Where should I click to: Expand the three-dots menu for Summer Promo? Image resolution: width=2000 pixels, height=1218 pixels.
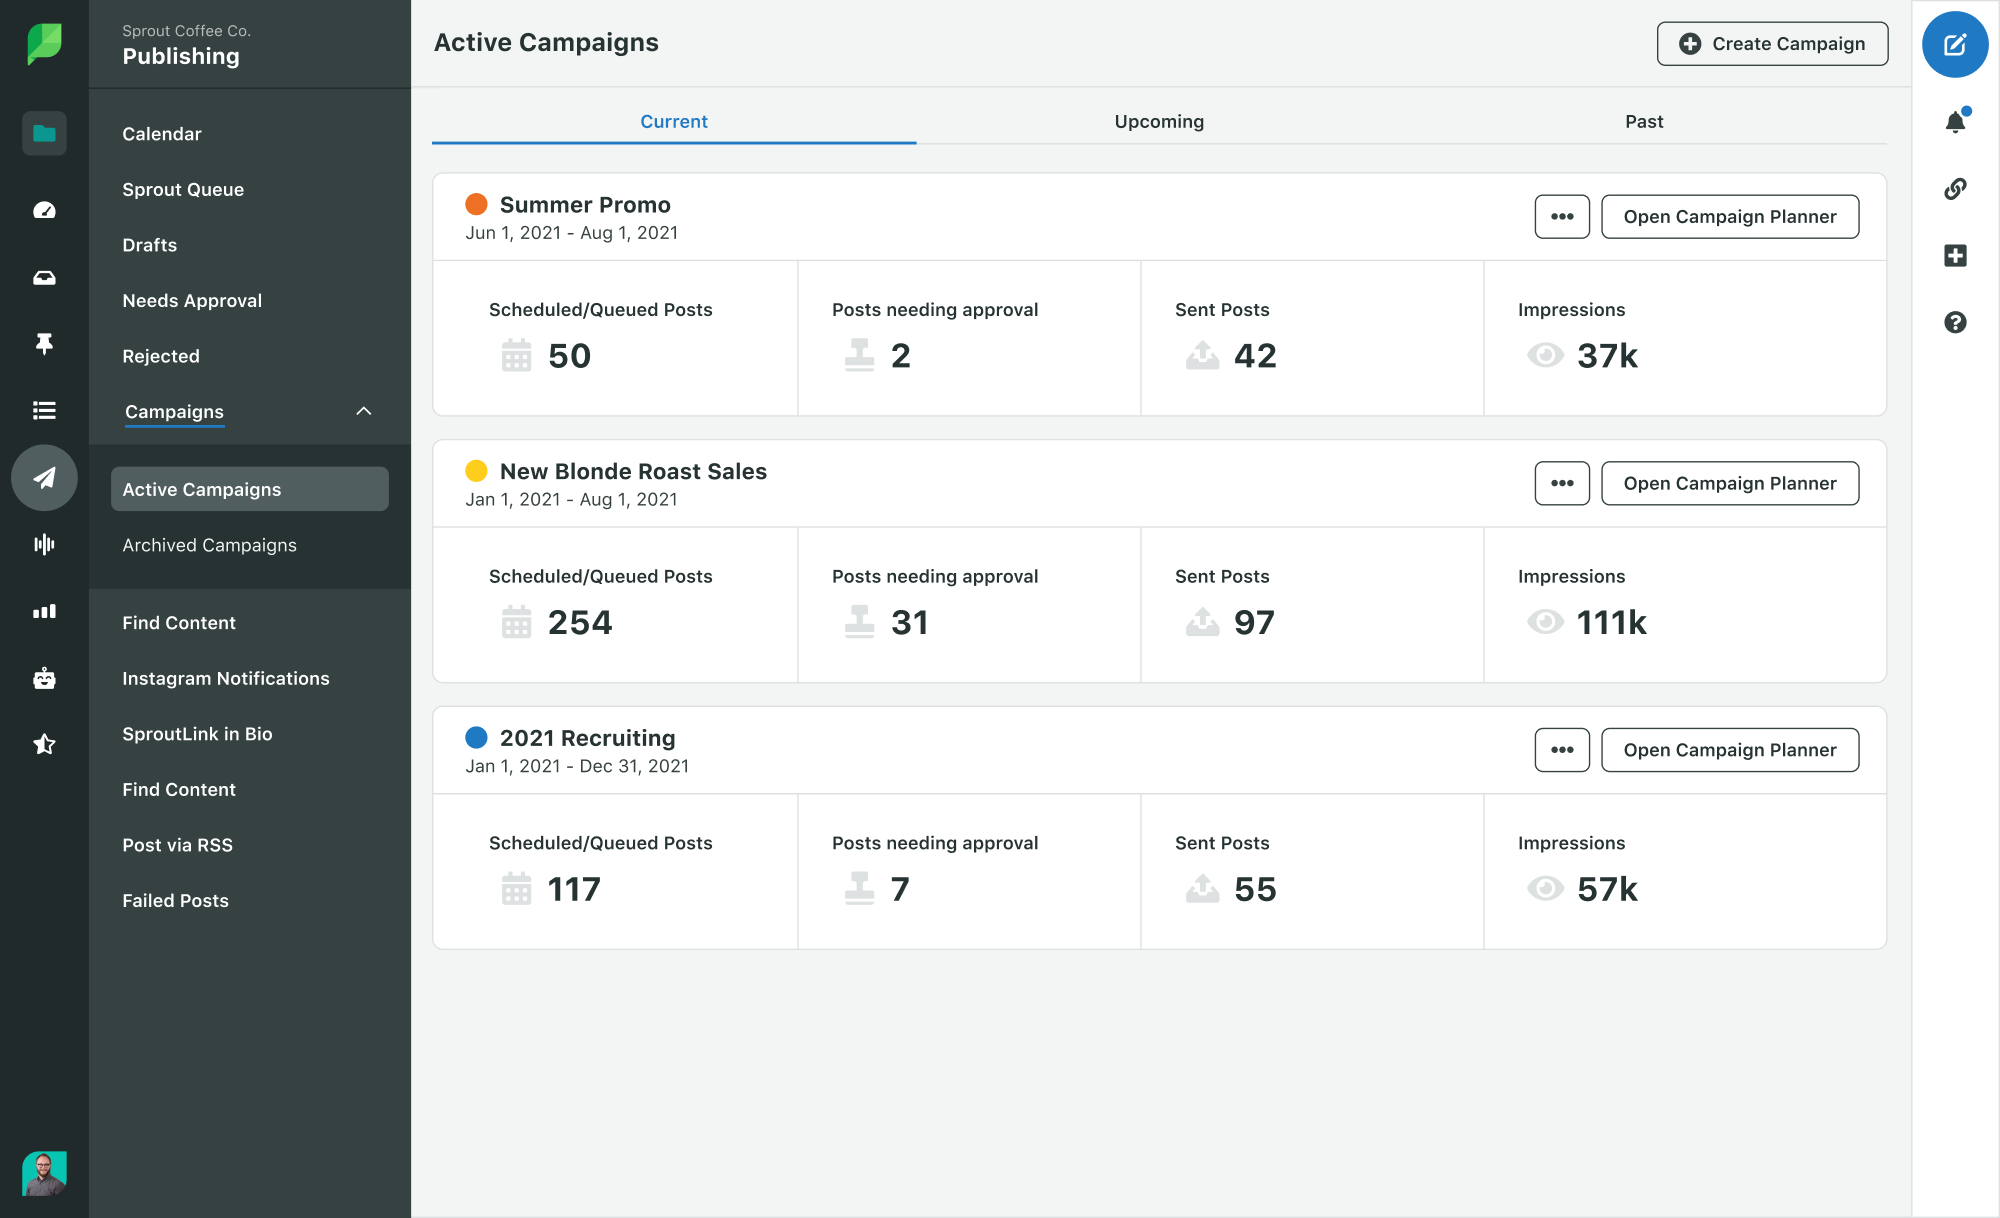coord(1563,216)
